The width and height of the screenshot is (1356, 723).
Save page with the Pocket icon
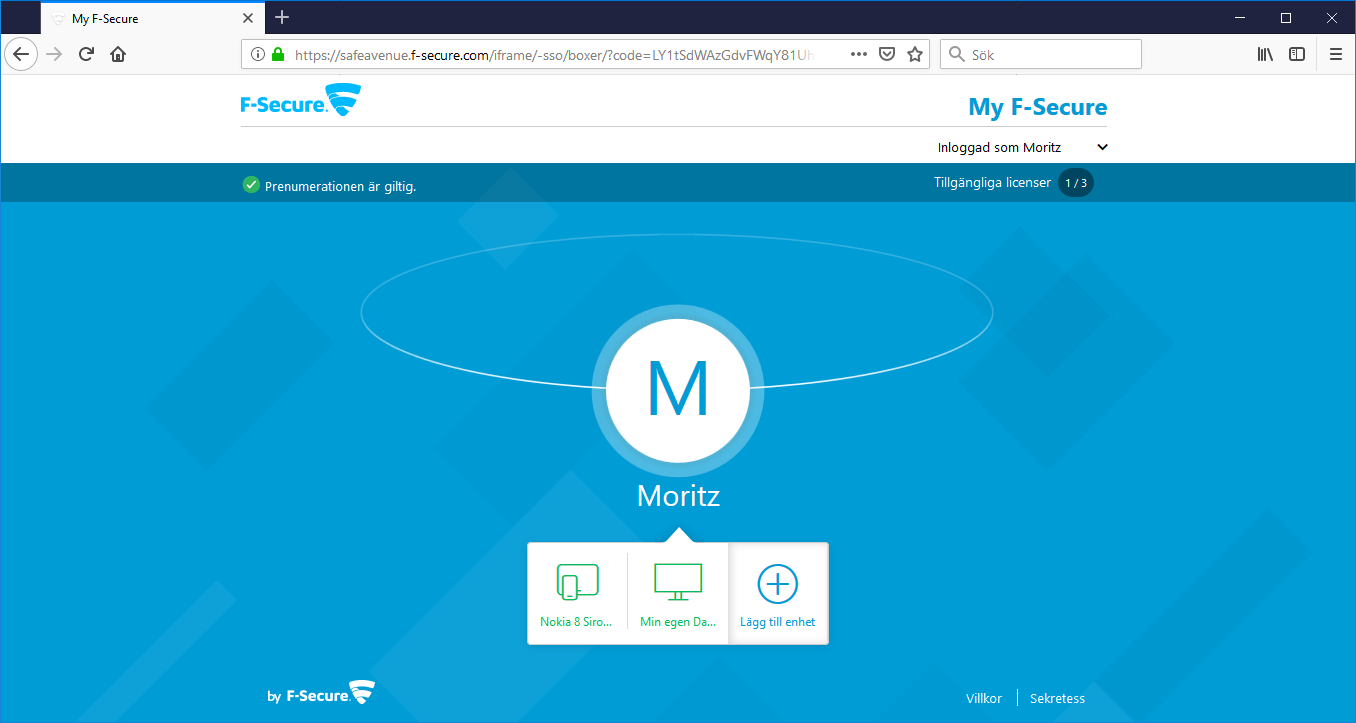click(x=886, y=54)
